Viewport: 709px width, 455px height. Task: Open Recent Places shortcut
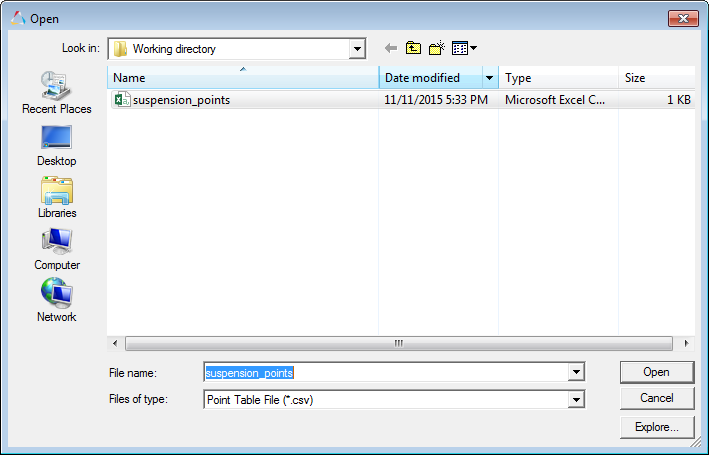point(57,92)
